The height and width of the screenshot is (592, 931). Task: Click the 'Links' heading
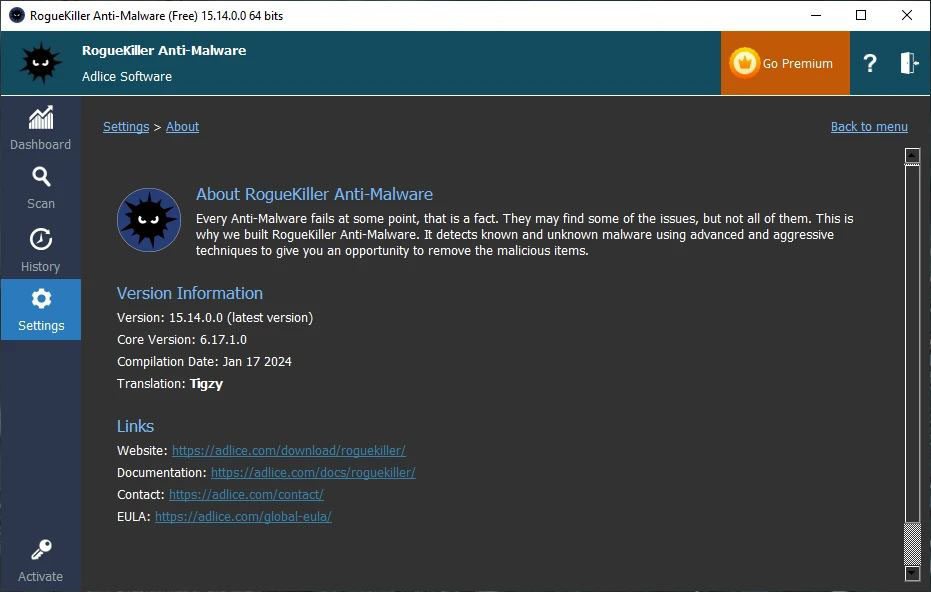(x=135, y=426)
